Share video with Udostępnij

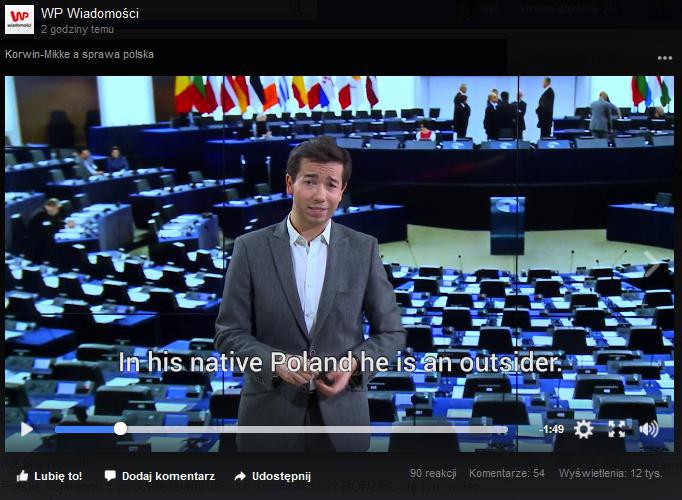point(272,476)
